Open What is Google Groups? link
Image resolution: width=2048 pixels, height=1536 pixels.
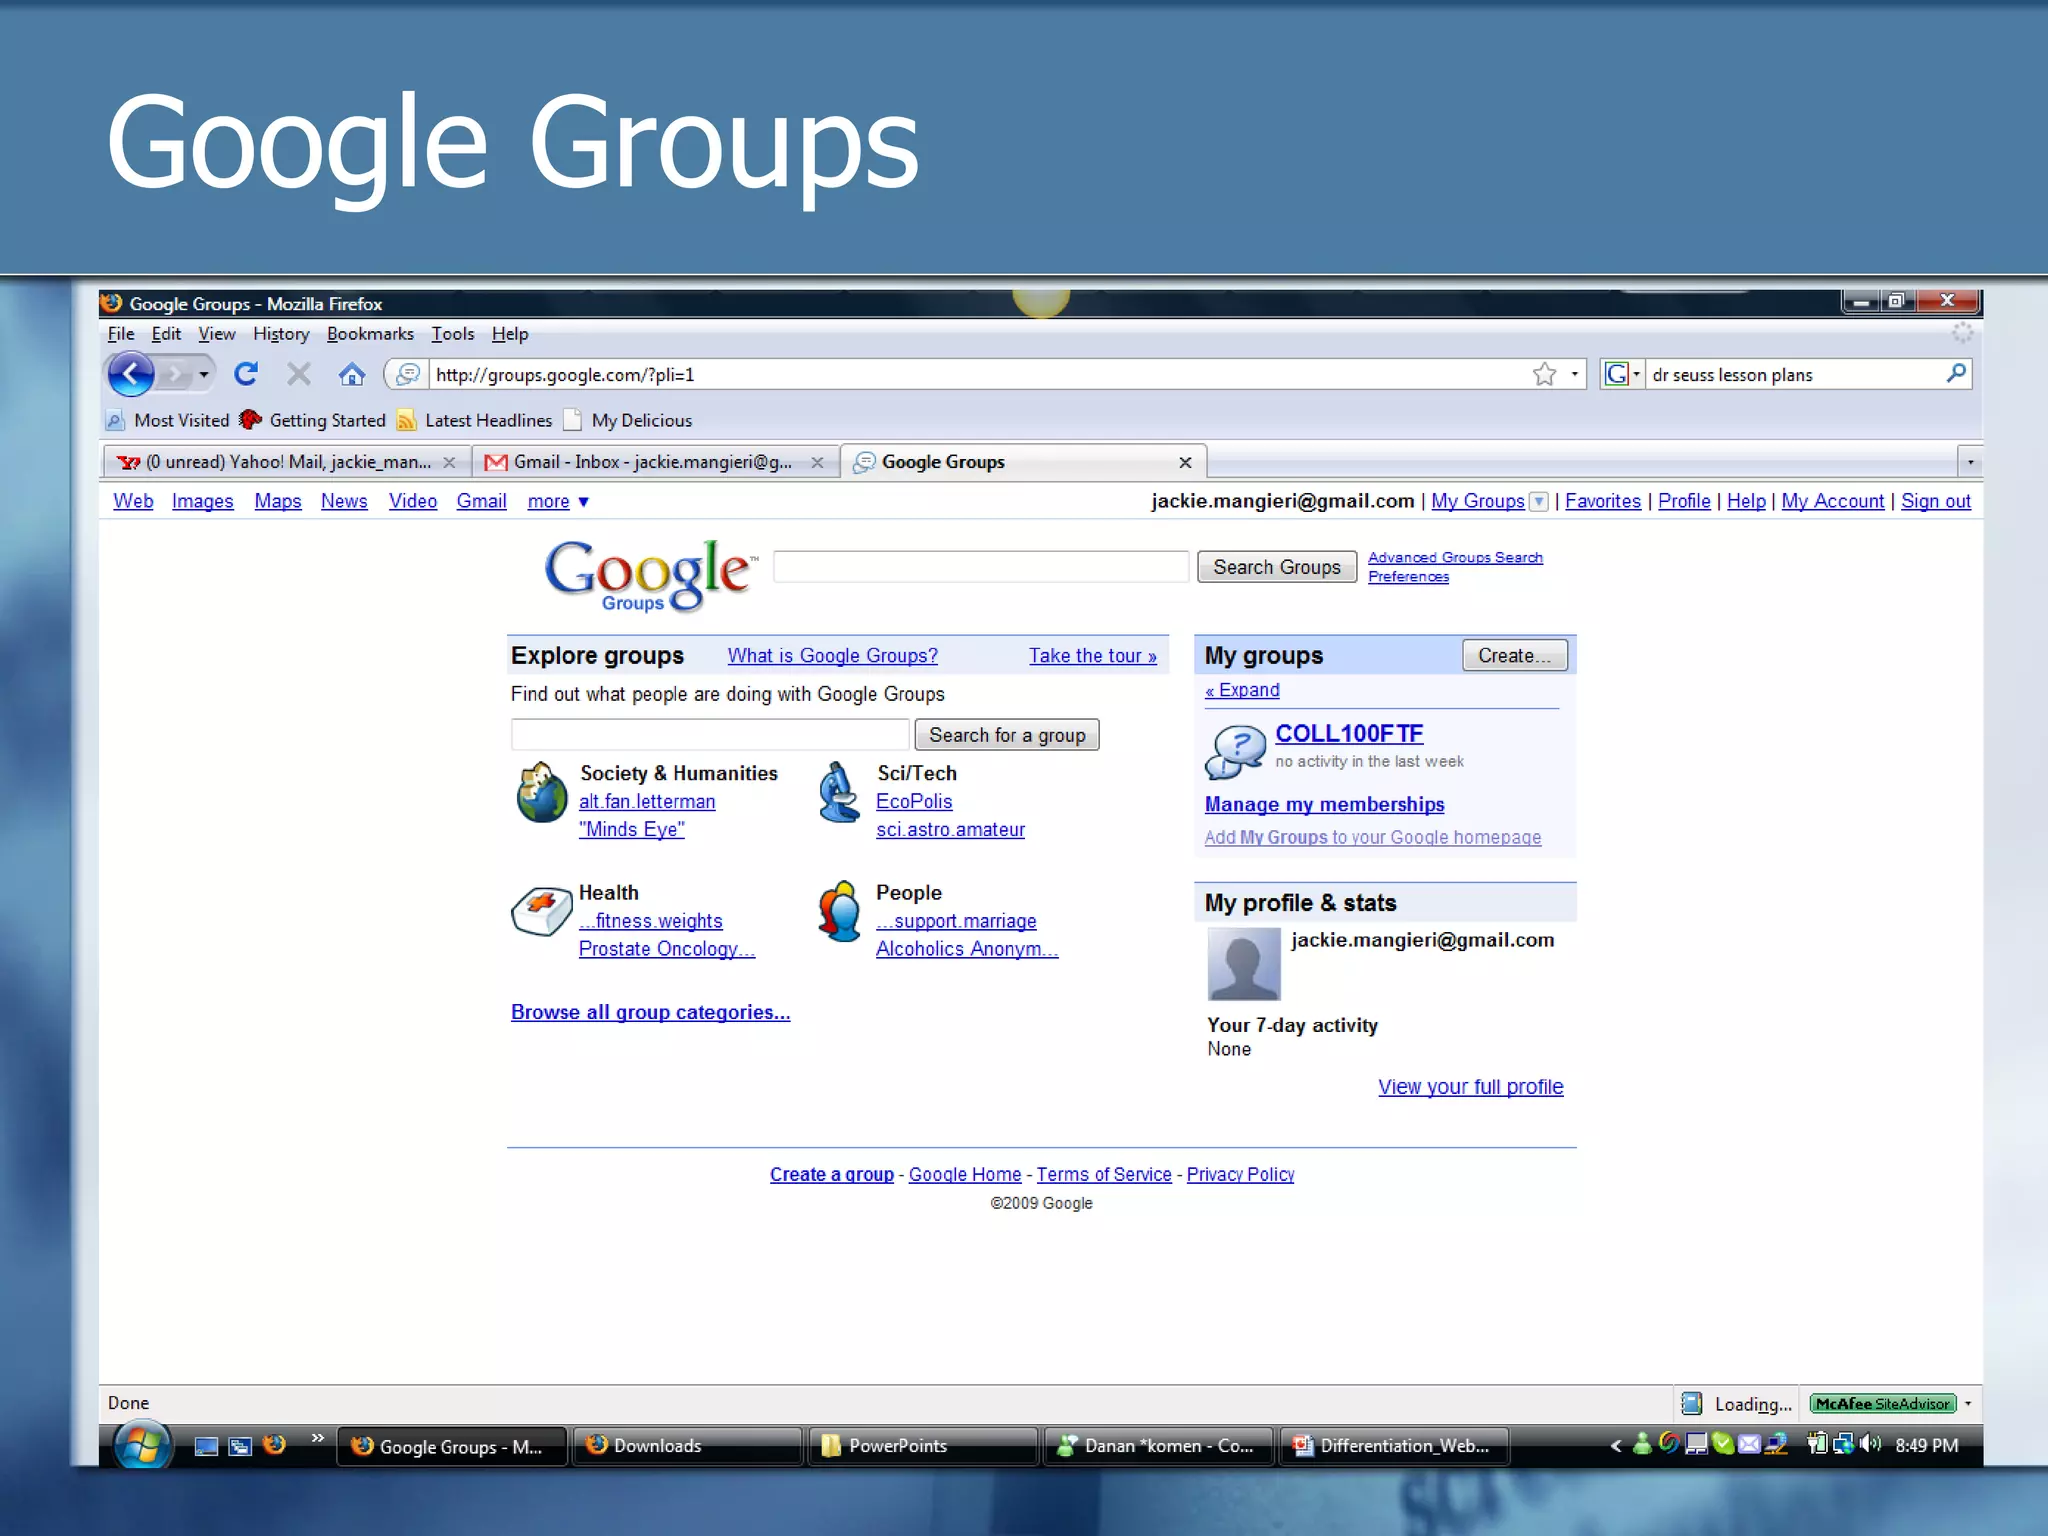point(832,656)
